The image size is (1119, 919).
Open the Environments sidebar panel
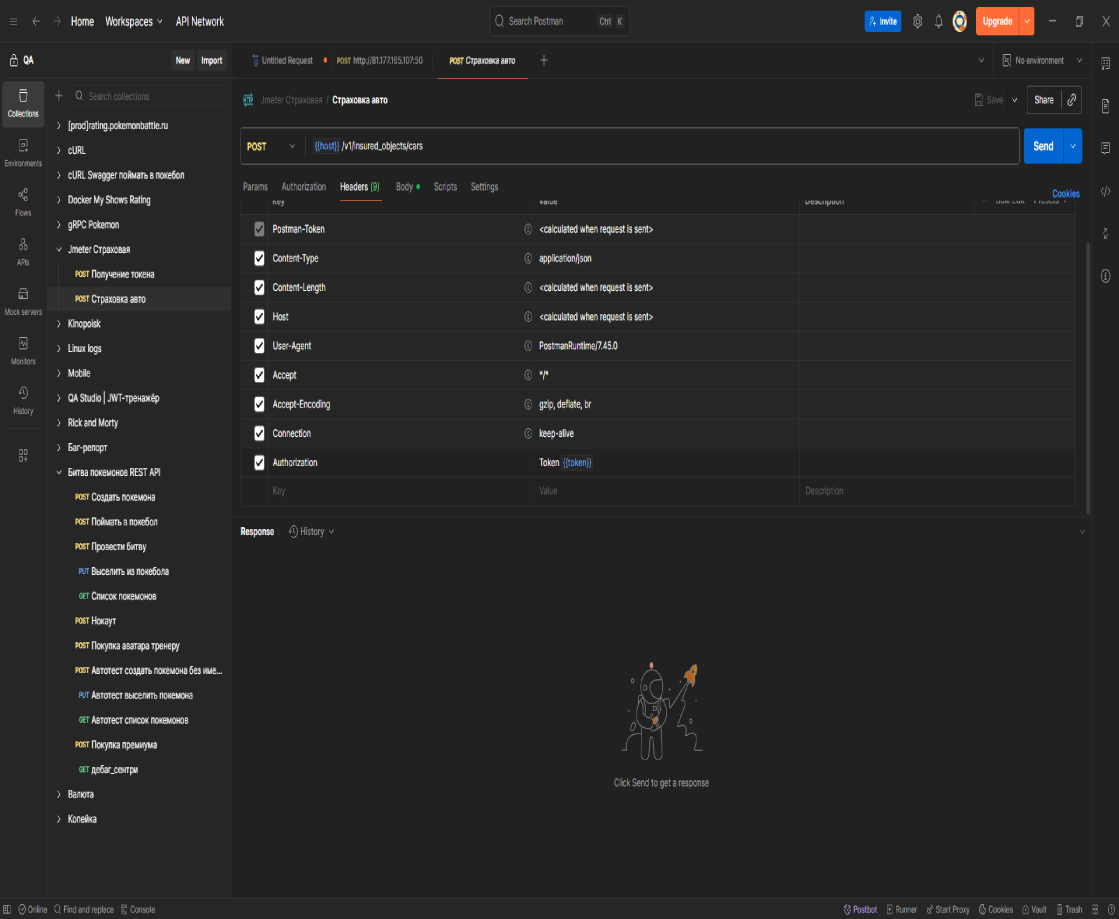(x=23, y=152)
